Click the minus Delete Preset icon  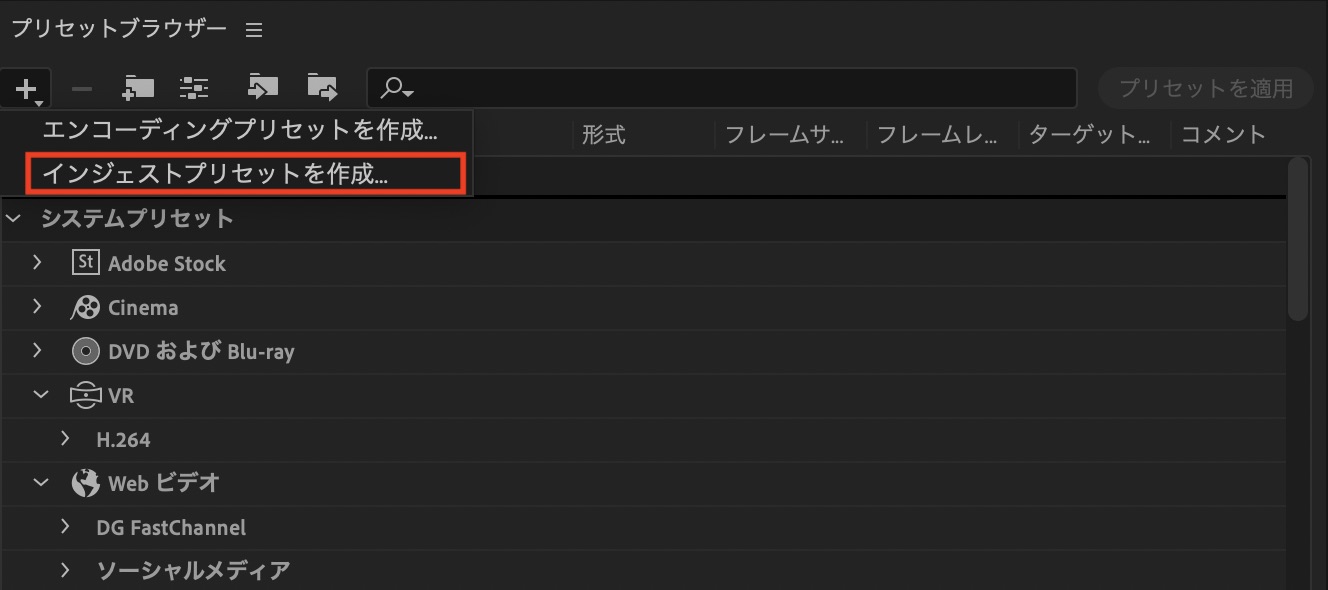[82, 89]
